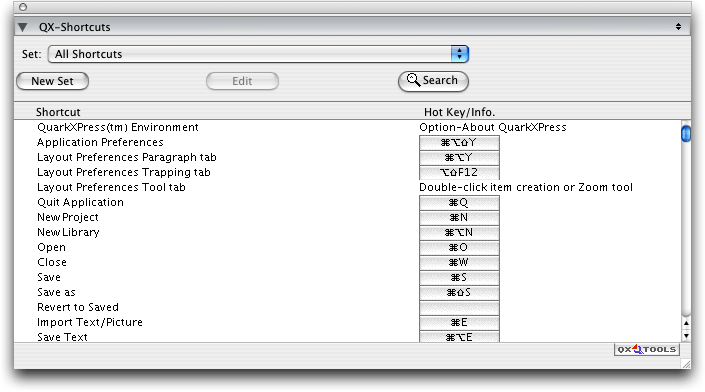Click the Hot Key/Info. column header
This screenshot has height=392, width=705.
click(x=459, y=112)
